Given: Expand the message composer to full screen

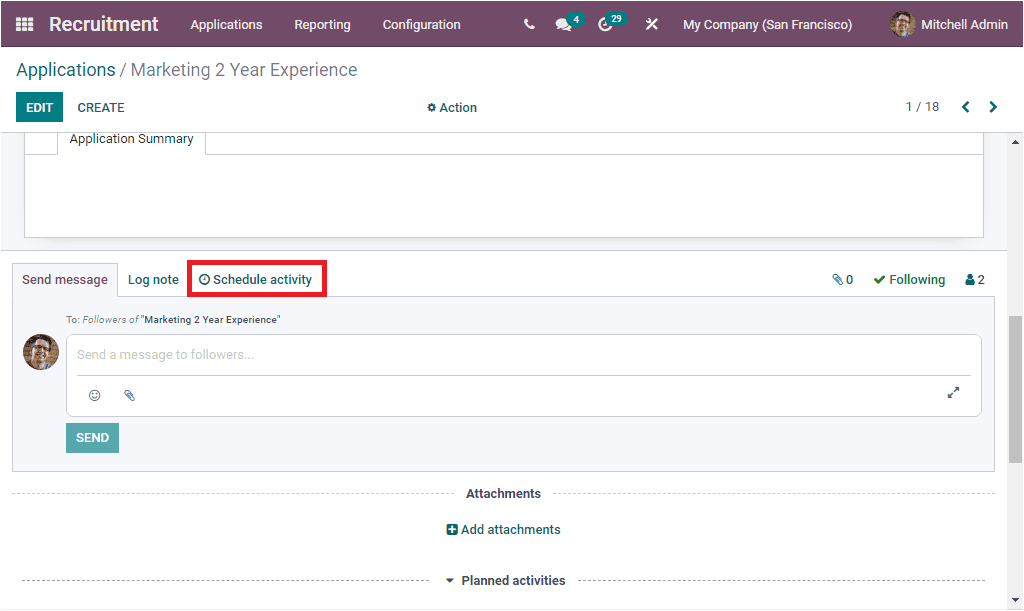Looking at the screenshot, I should tap(953, 393).
